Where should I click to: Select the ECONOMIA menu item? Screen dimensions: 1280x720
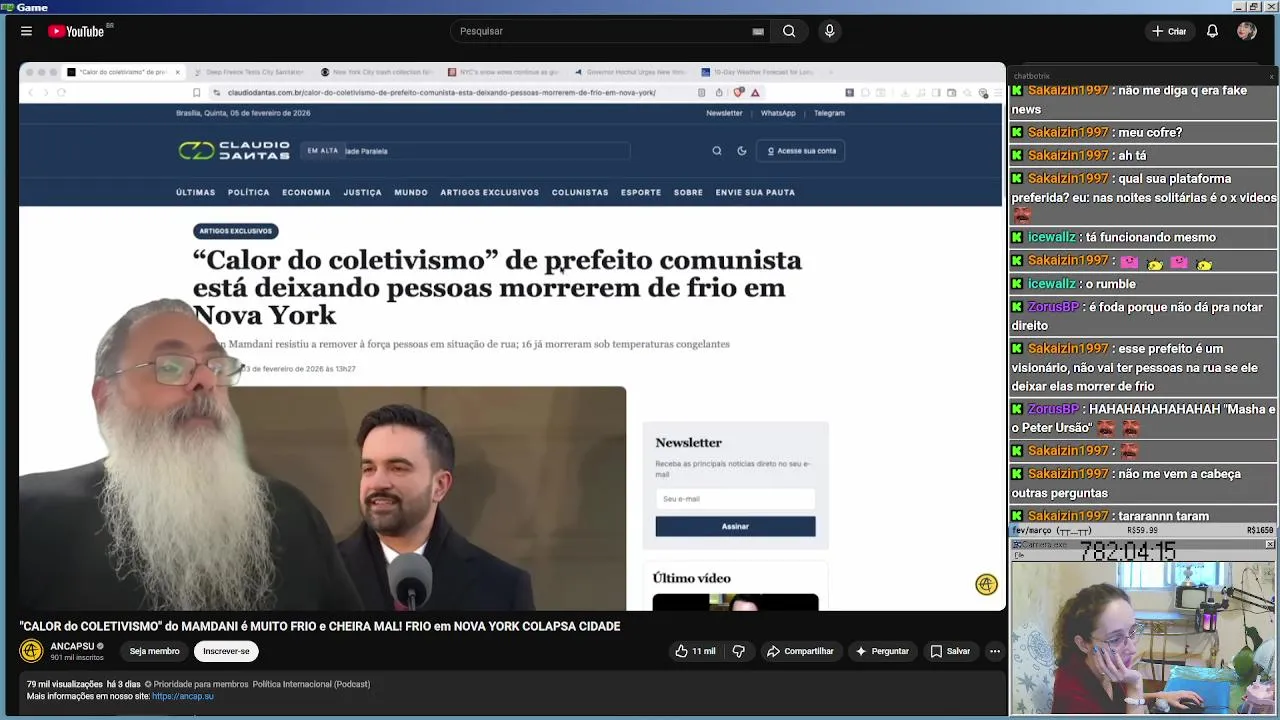[x=306, y=192]
